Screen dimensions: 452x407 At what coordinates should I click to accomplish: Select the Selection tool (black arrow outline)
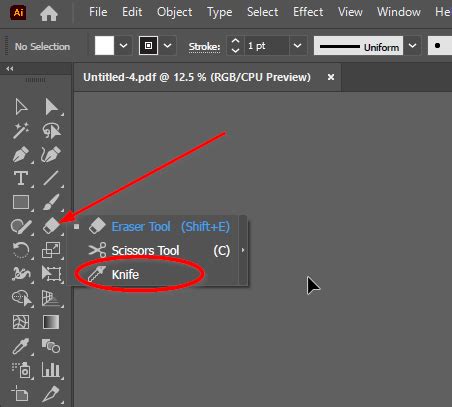pyautogui.click(x=21, y=107)
